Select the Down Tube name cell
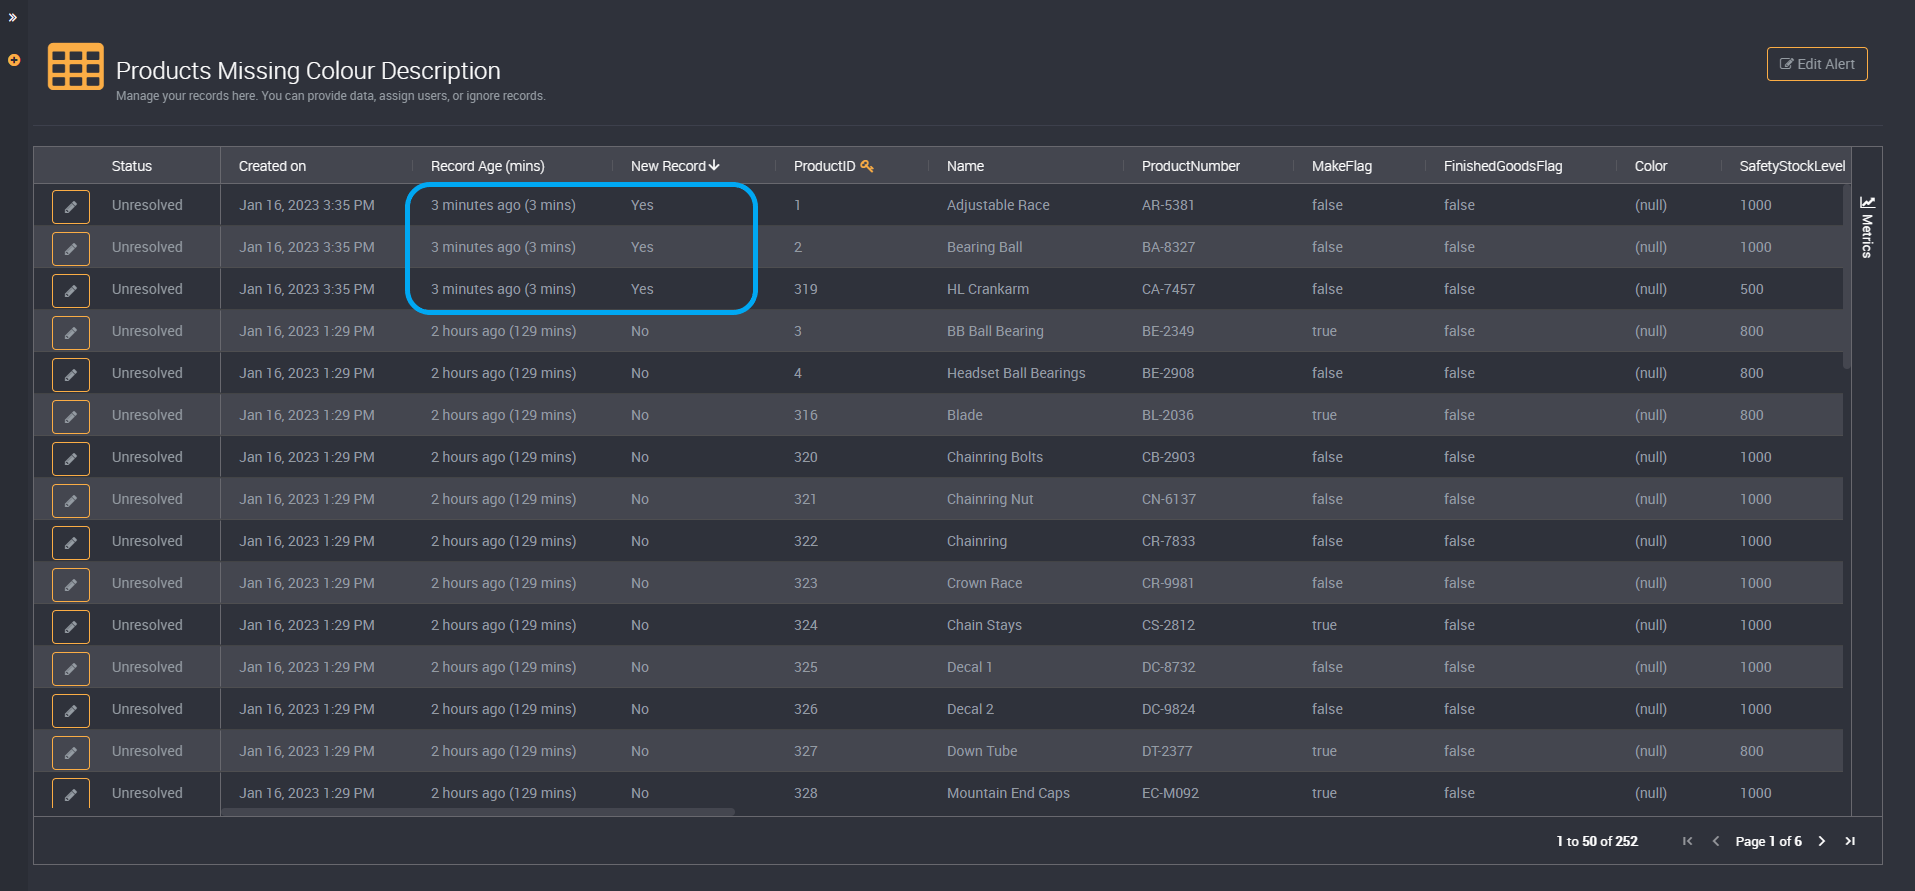This screenshot has height=891, width=1915. (982, 751)
